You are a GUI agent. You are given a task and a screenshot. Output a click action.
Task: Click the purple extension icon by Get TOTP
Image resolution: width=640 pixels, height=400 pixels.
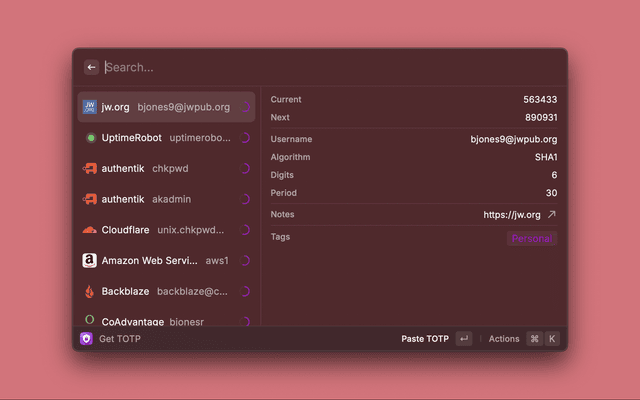click(86, 339)
